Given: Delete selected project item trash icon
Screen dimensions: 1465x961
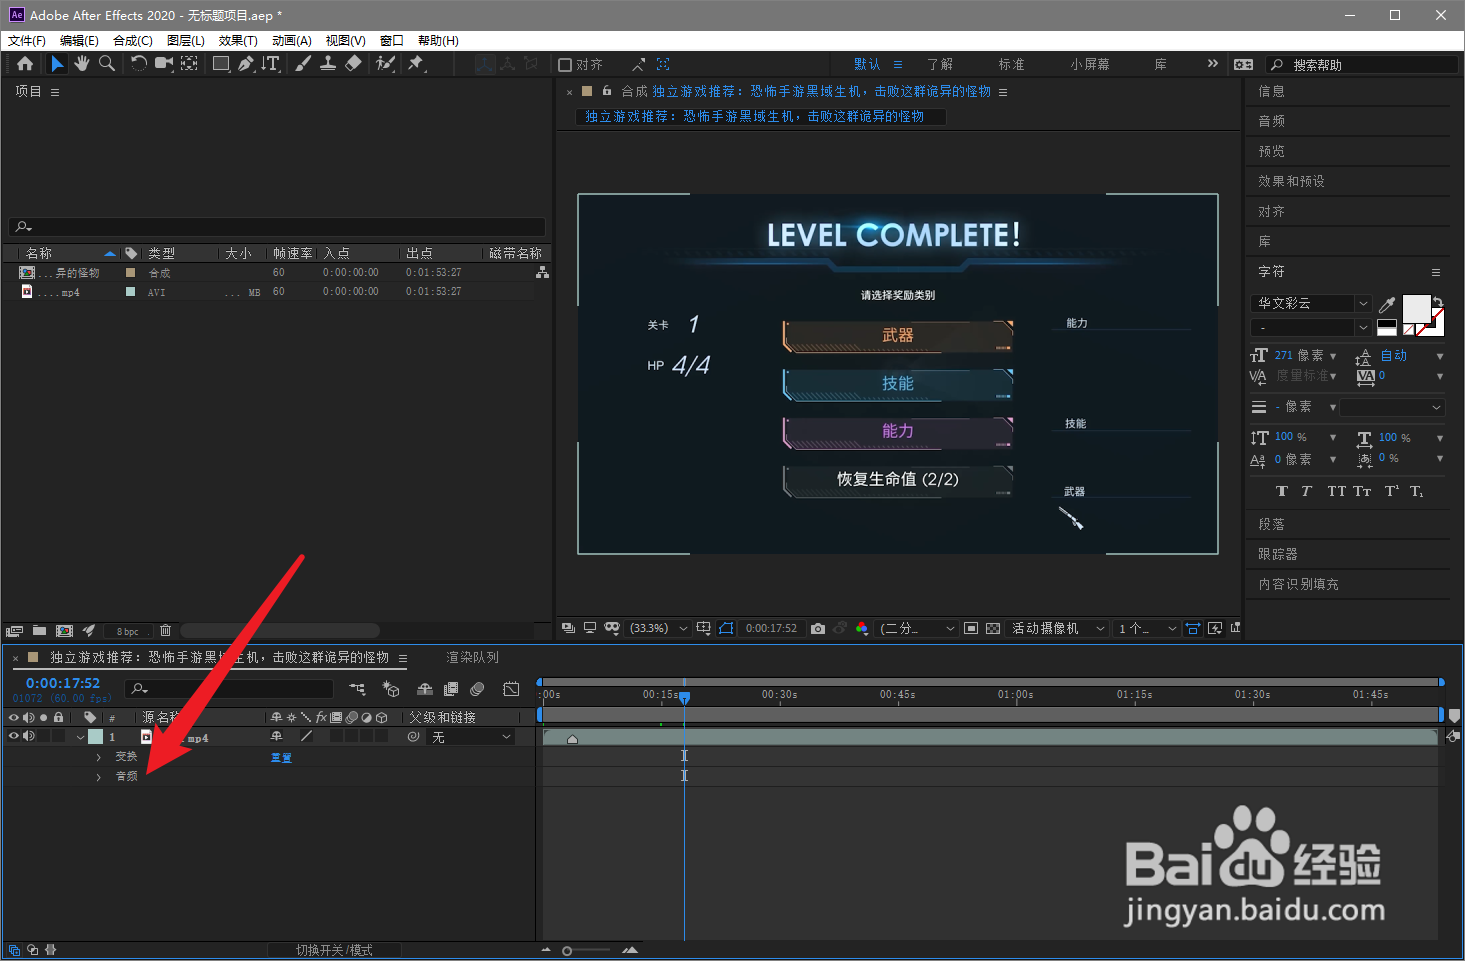Looking at the screenshot, I should 166,631.
